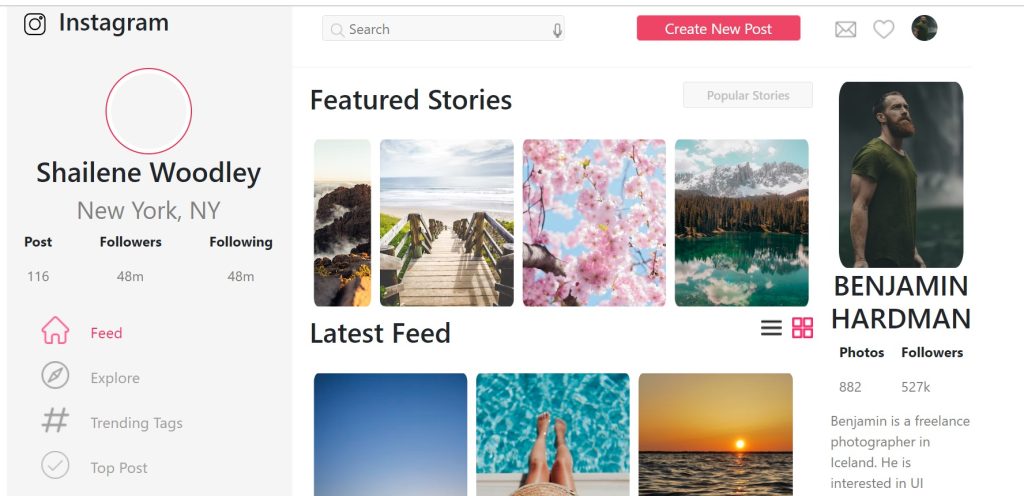This screenshot has height=496, width=1024.
Task: Click the heart notifications icon
Action: (x=883, y=30)
